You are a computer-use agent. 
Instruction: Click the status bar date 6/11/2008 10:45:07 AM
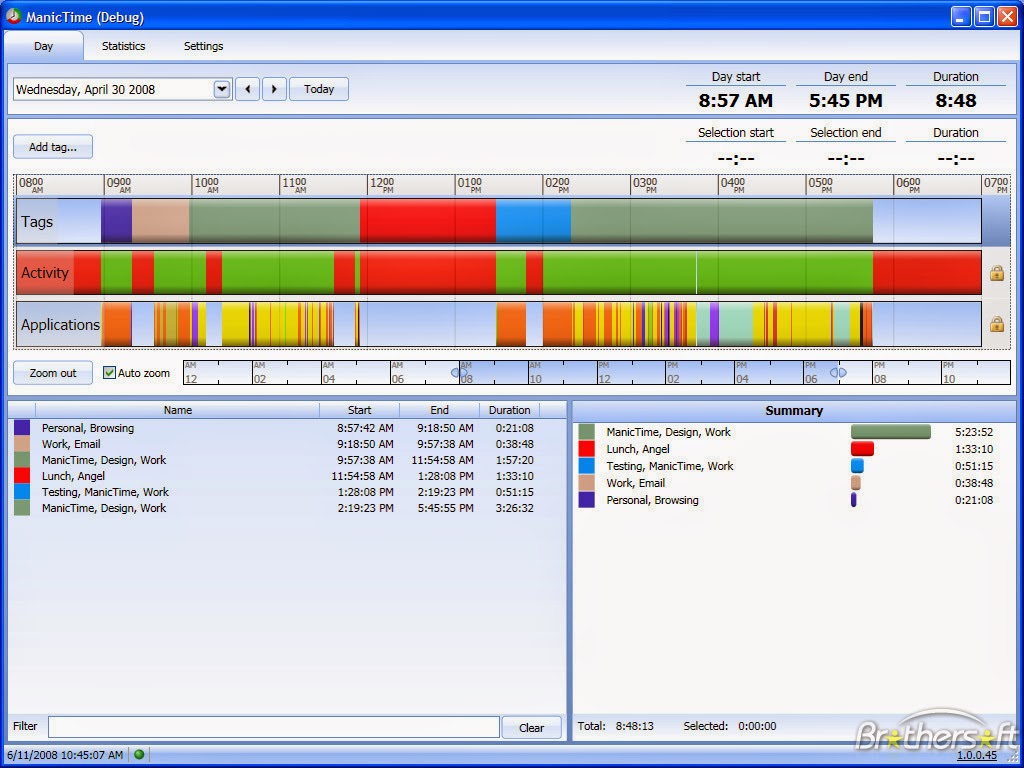[65, 755]
